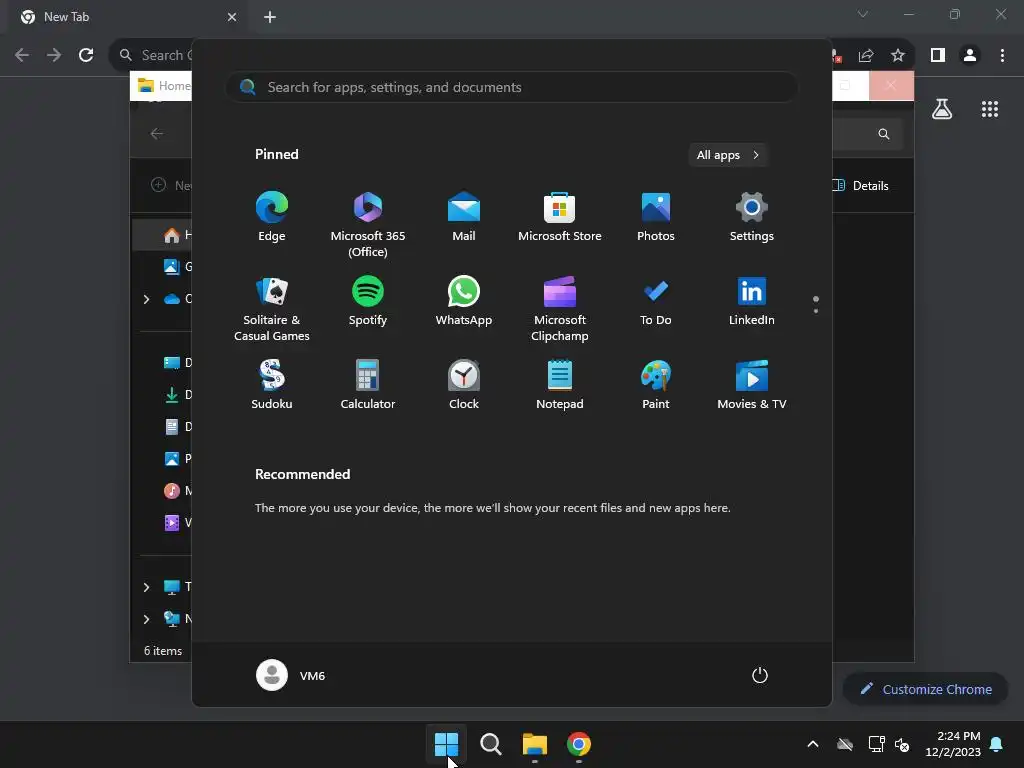Click the OneDrive tray icon
Image resolution: width=1024 pixels, height=768 pixels.
point(845,744)
